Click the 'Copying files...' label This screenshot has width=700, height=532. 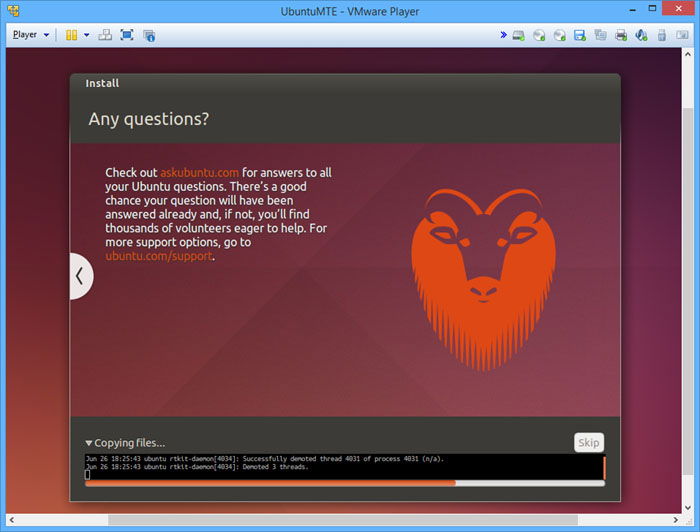click(129, 443)
